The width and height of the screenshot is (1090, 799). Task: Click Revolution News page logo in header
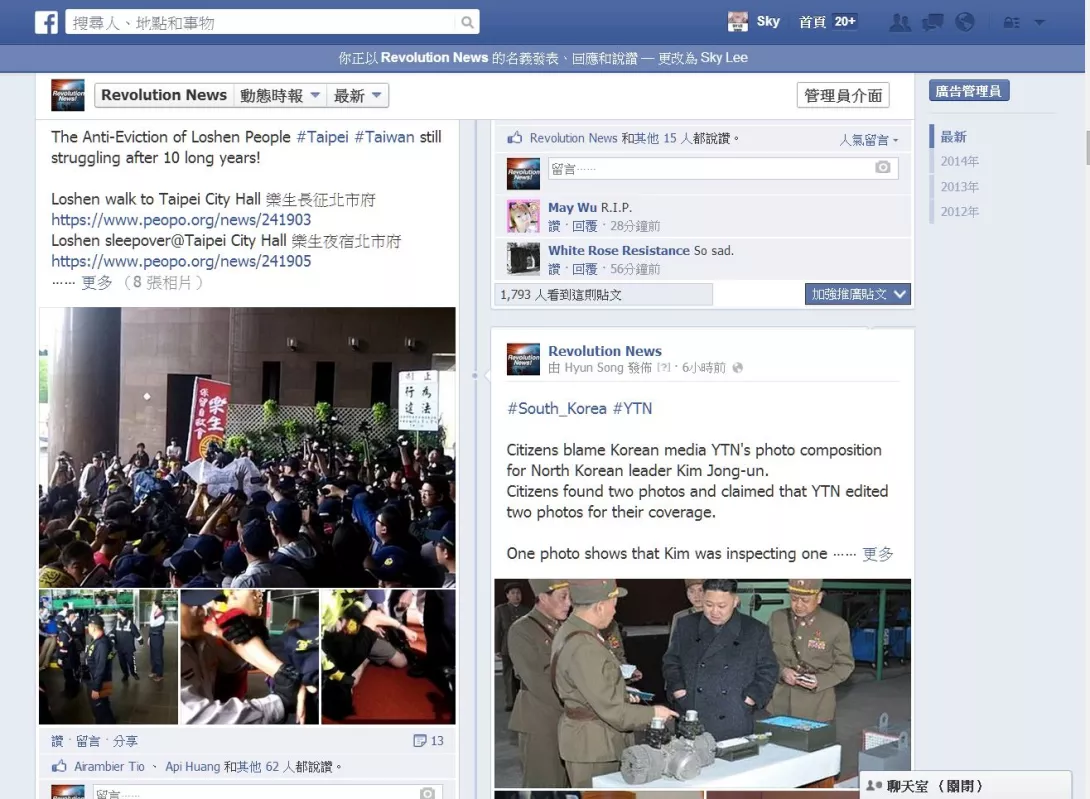[67, 95]
